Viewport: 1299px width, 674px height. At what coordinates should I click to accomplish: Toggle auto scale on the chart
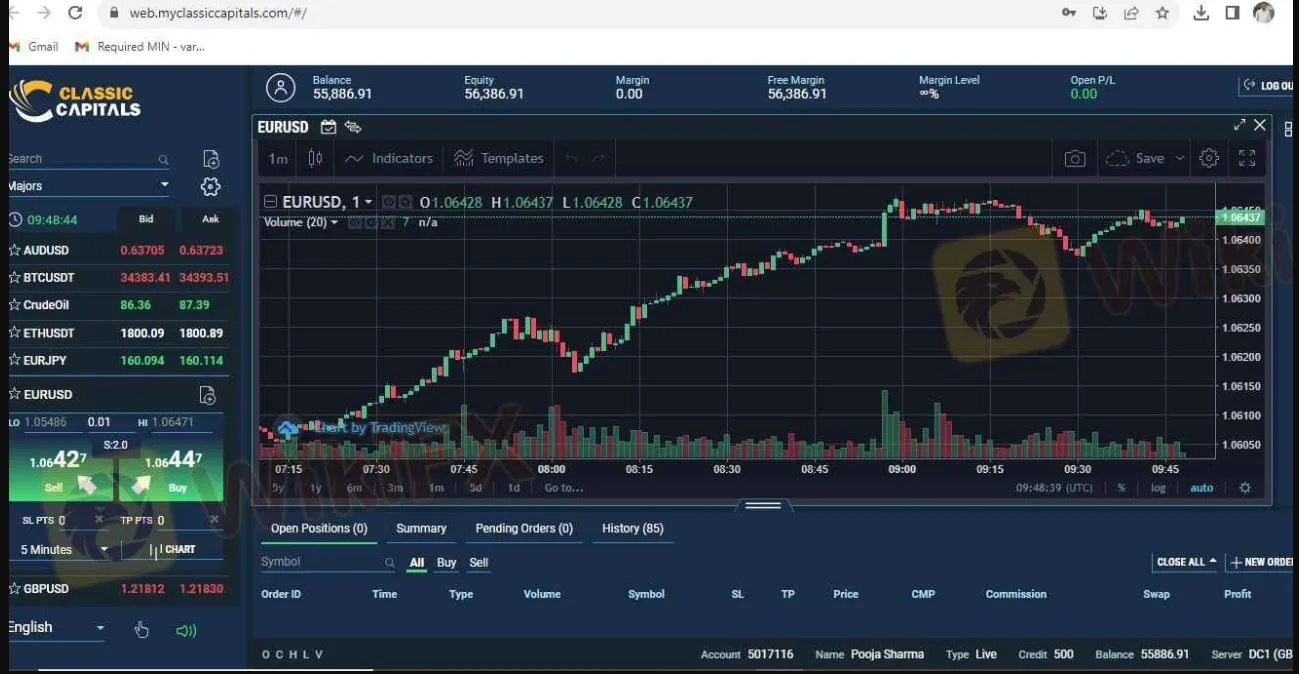coord(1201,488)
